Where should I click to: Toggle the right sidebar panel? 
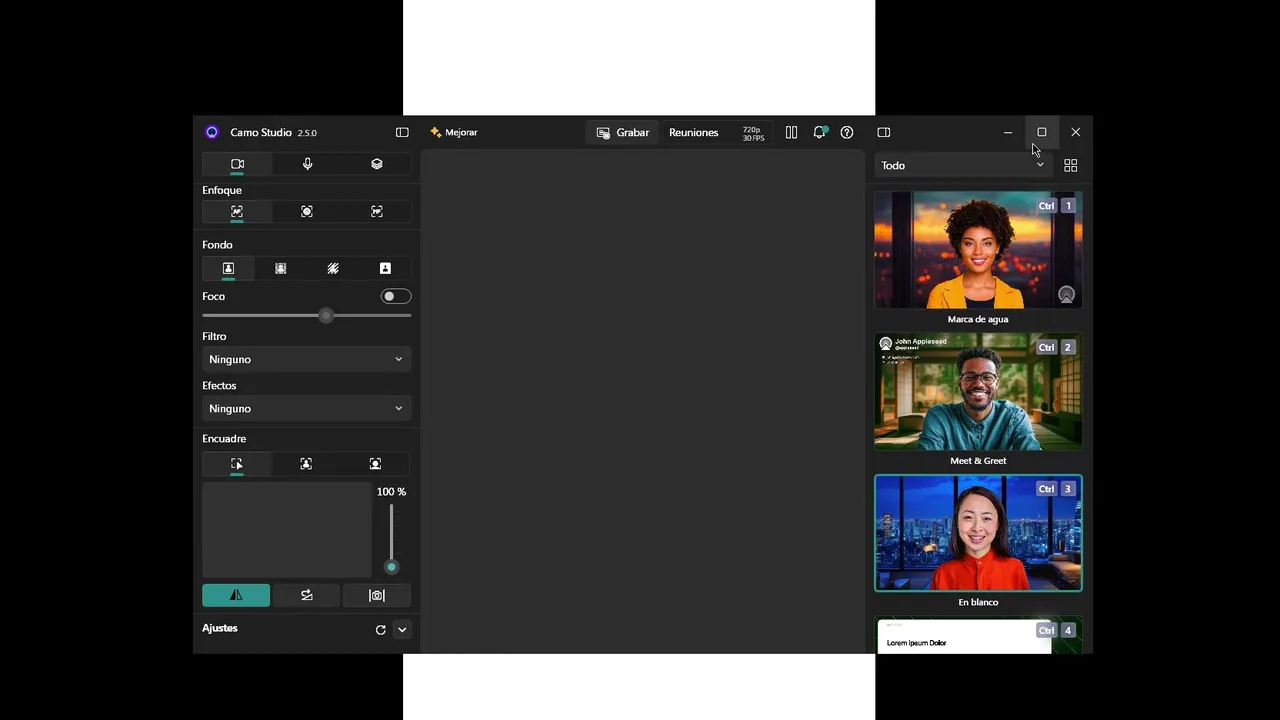884,132
